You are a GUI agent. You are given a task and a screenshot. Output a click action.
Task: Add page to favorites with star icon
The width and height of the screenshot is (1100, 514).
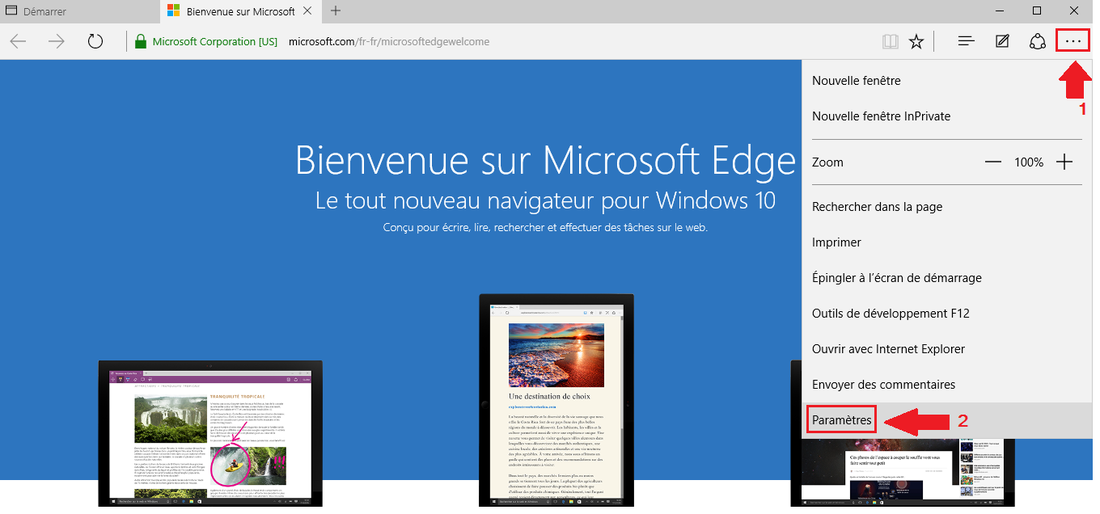[916, 42]
